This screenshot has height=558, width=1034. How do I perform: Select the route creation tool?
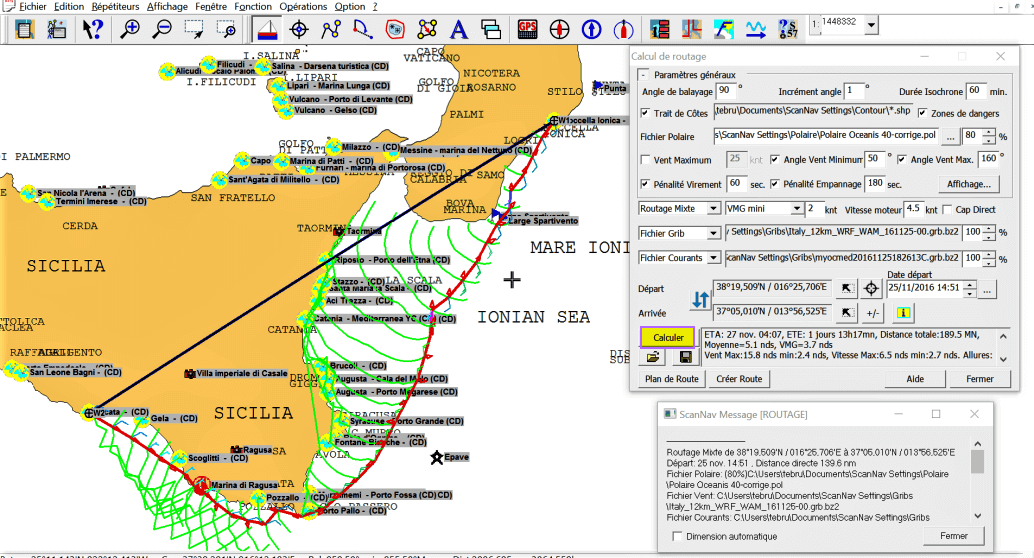pos(331,29)
